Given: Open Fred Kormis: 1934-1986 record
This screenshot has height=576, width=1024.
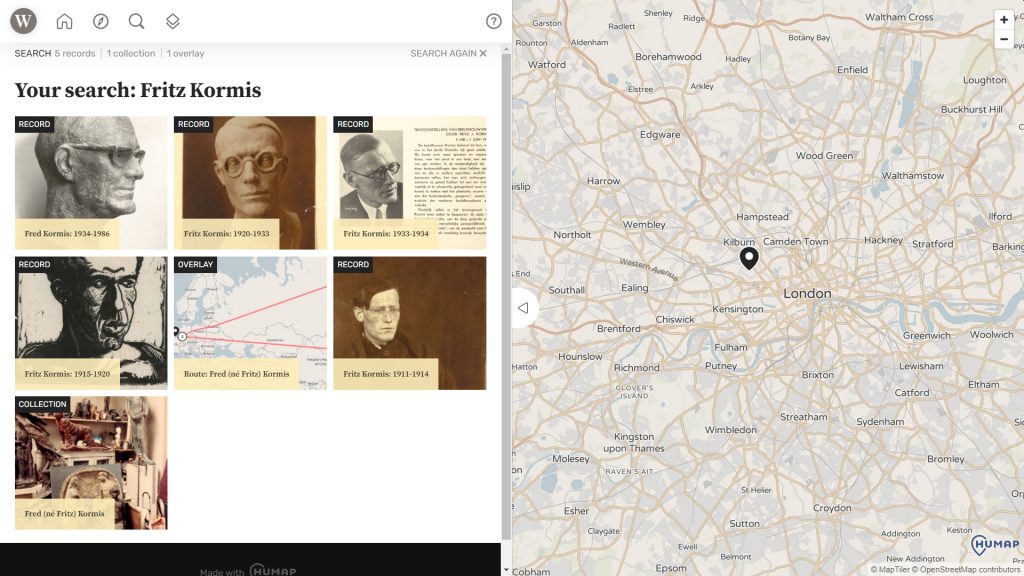Looking at the screenshot, I should point(91,182).
